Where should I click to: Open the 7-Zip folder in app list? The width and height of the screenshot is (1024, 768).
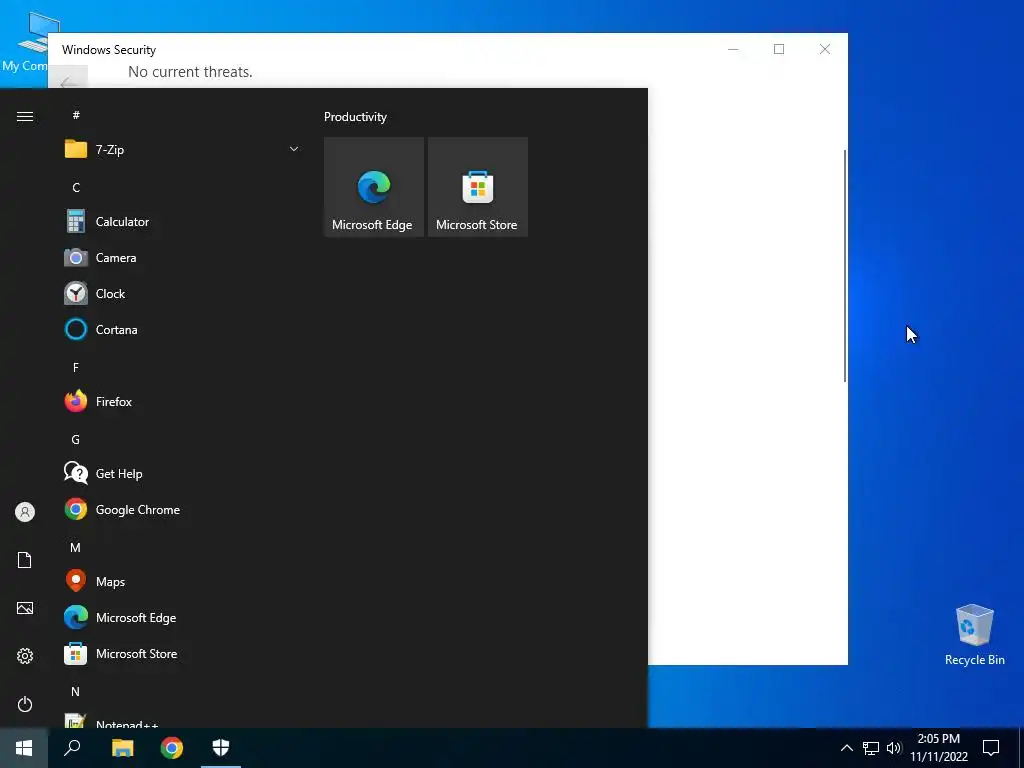[183, 150]
